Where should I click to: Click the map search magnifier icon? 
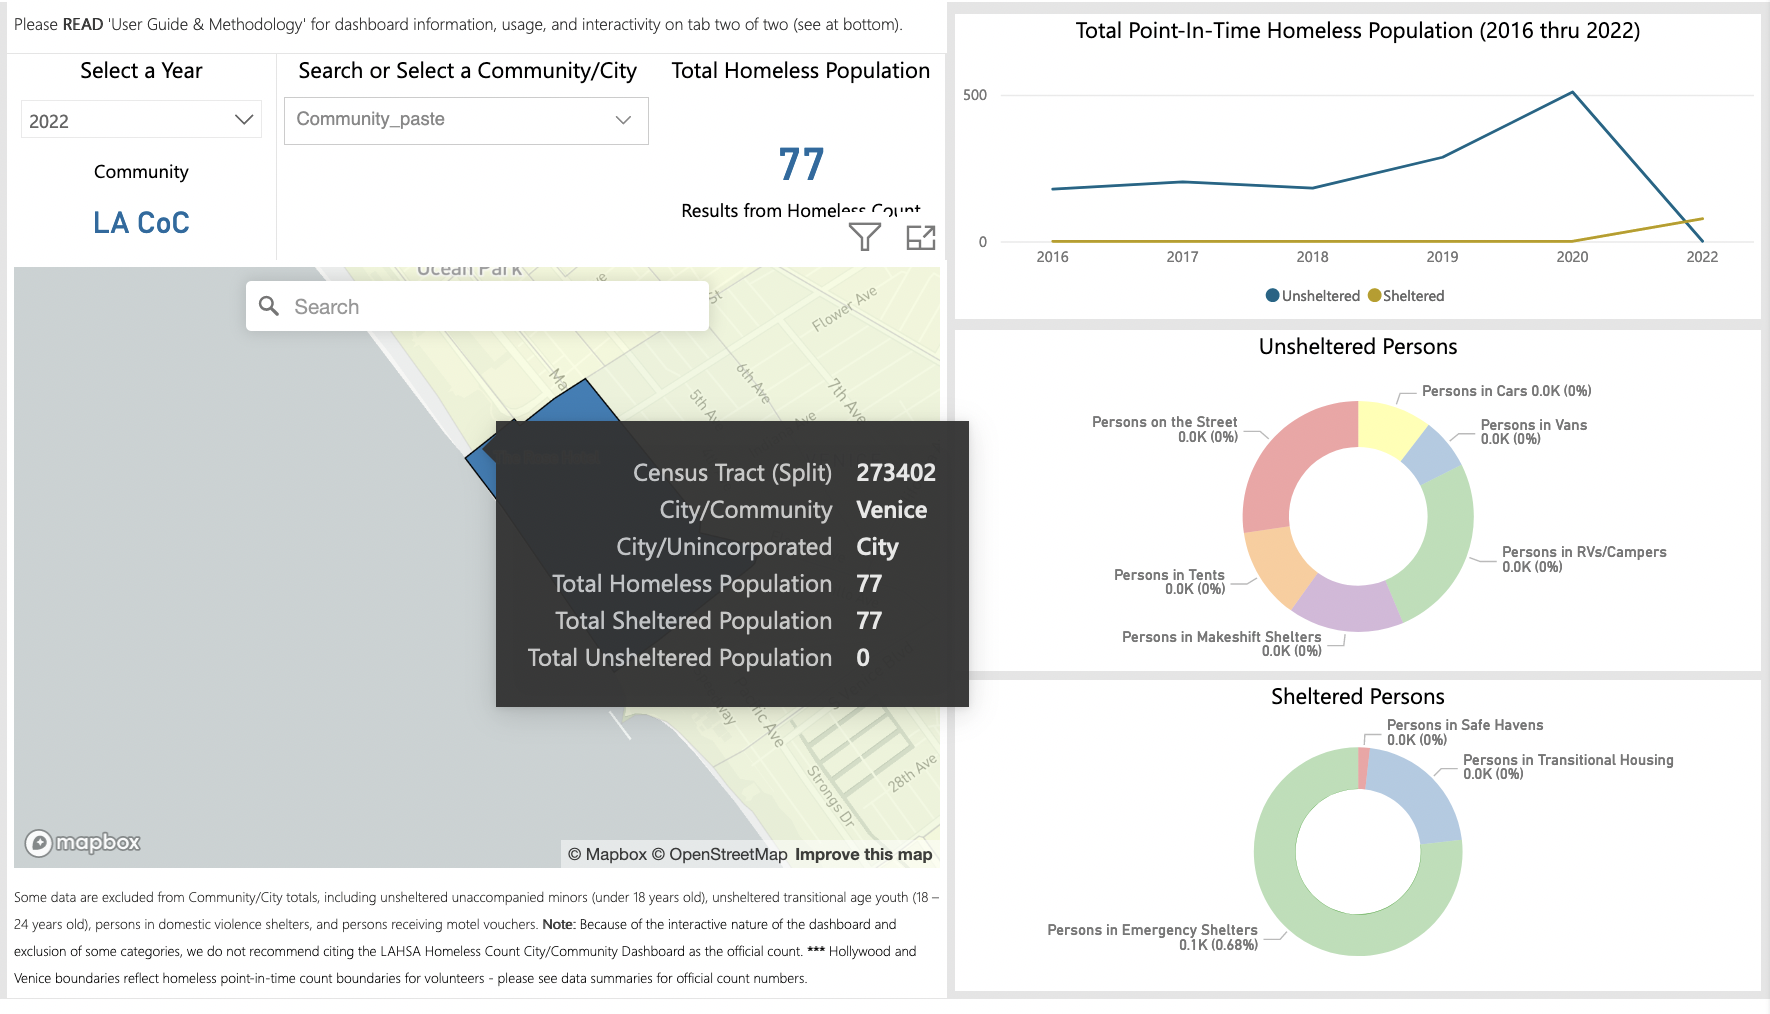coord(269,306)
